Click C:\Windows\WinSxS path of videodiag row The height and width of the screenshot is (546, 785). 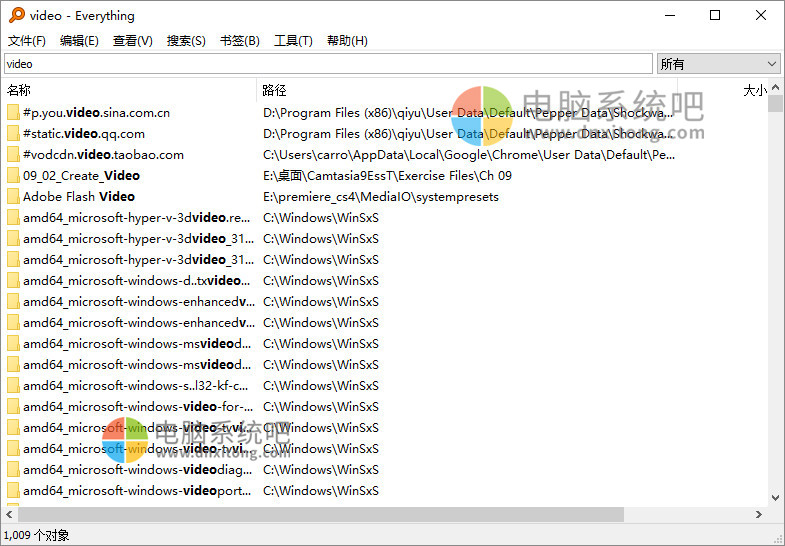pos(321,470)
